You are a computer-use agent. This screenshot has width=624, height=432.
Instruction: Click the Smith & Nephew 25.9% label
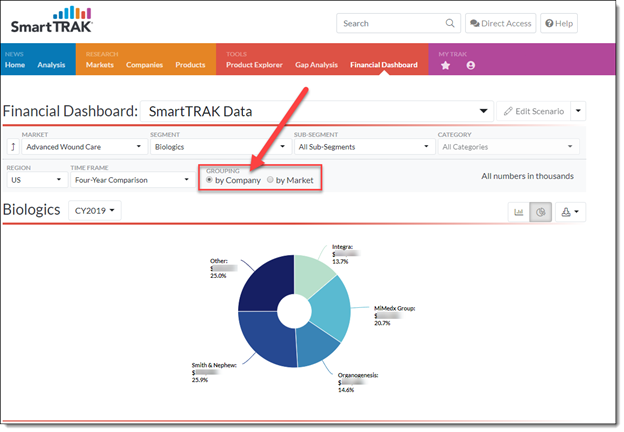[x=214, y=372]
